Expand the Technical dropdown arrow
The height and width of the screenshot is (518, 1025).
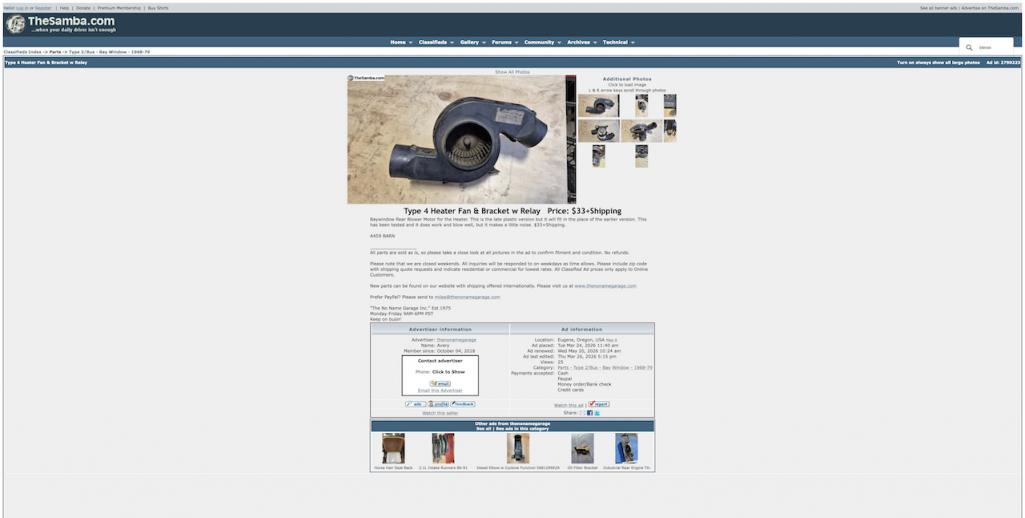click(633, 43)
